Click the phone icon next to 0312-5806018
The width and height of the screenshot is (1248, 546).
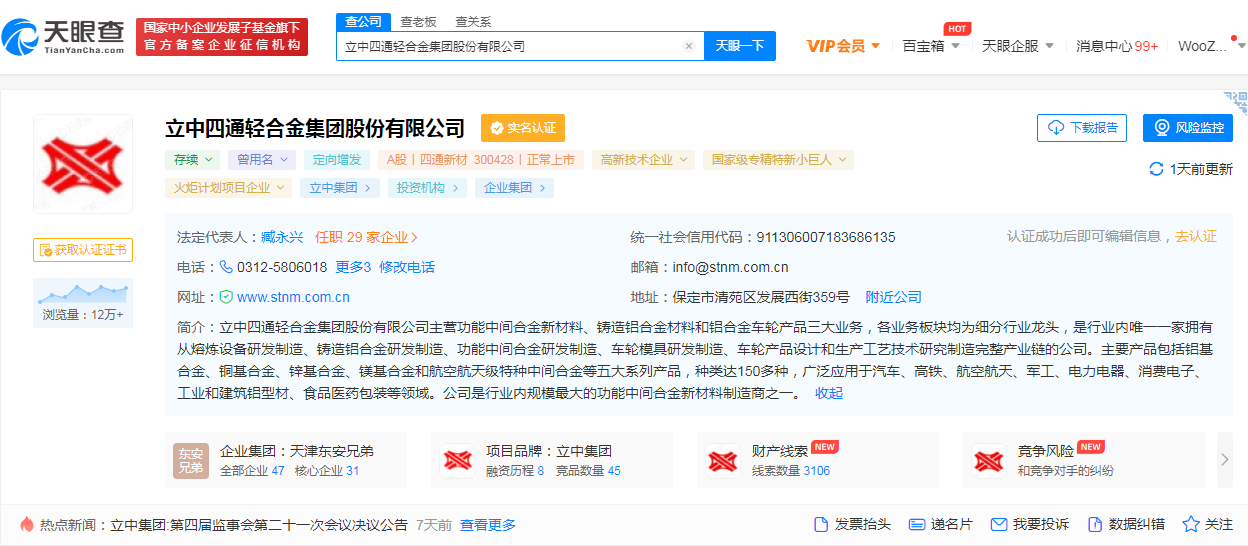pos(226,267)
